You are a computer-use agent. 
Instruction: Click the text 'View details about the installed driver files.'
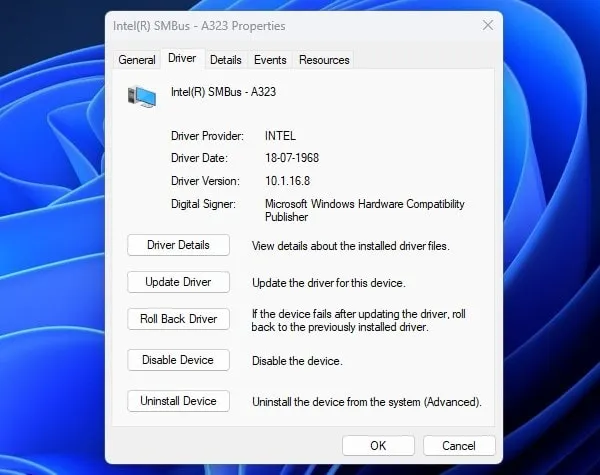(x=351, y=246)
